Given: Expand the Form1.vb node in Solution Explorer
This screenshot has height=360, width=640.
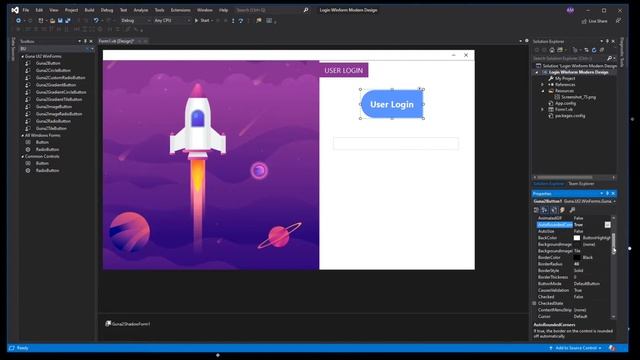Looking at the screenshot, I should tap(543, 109).
